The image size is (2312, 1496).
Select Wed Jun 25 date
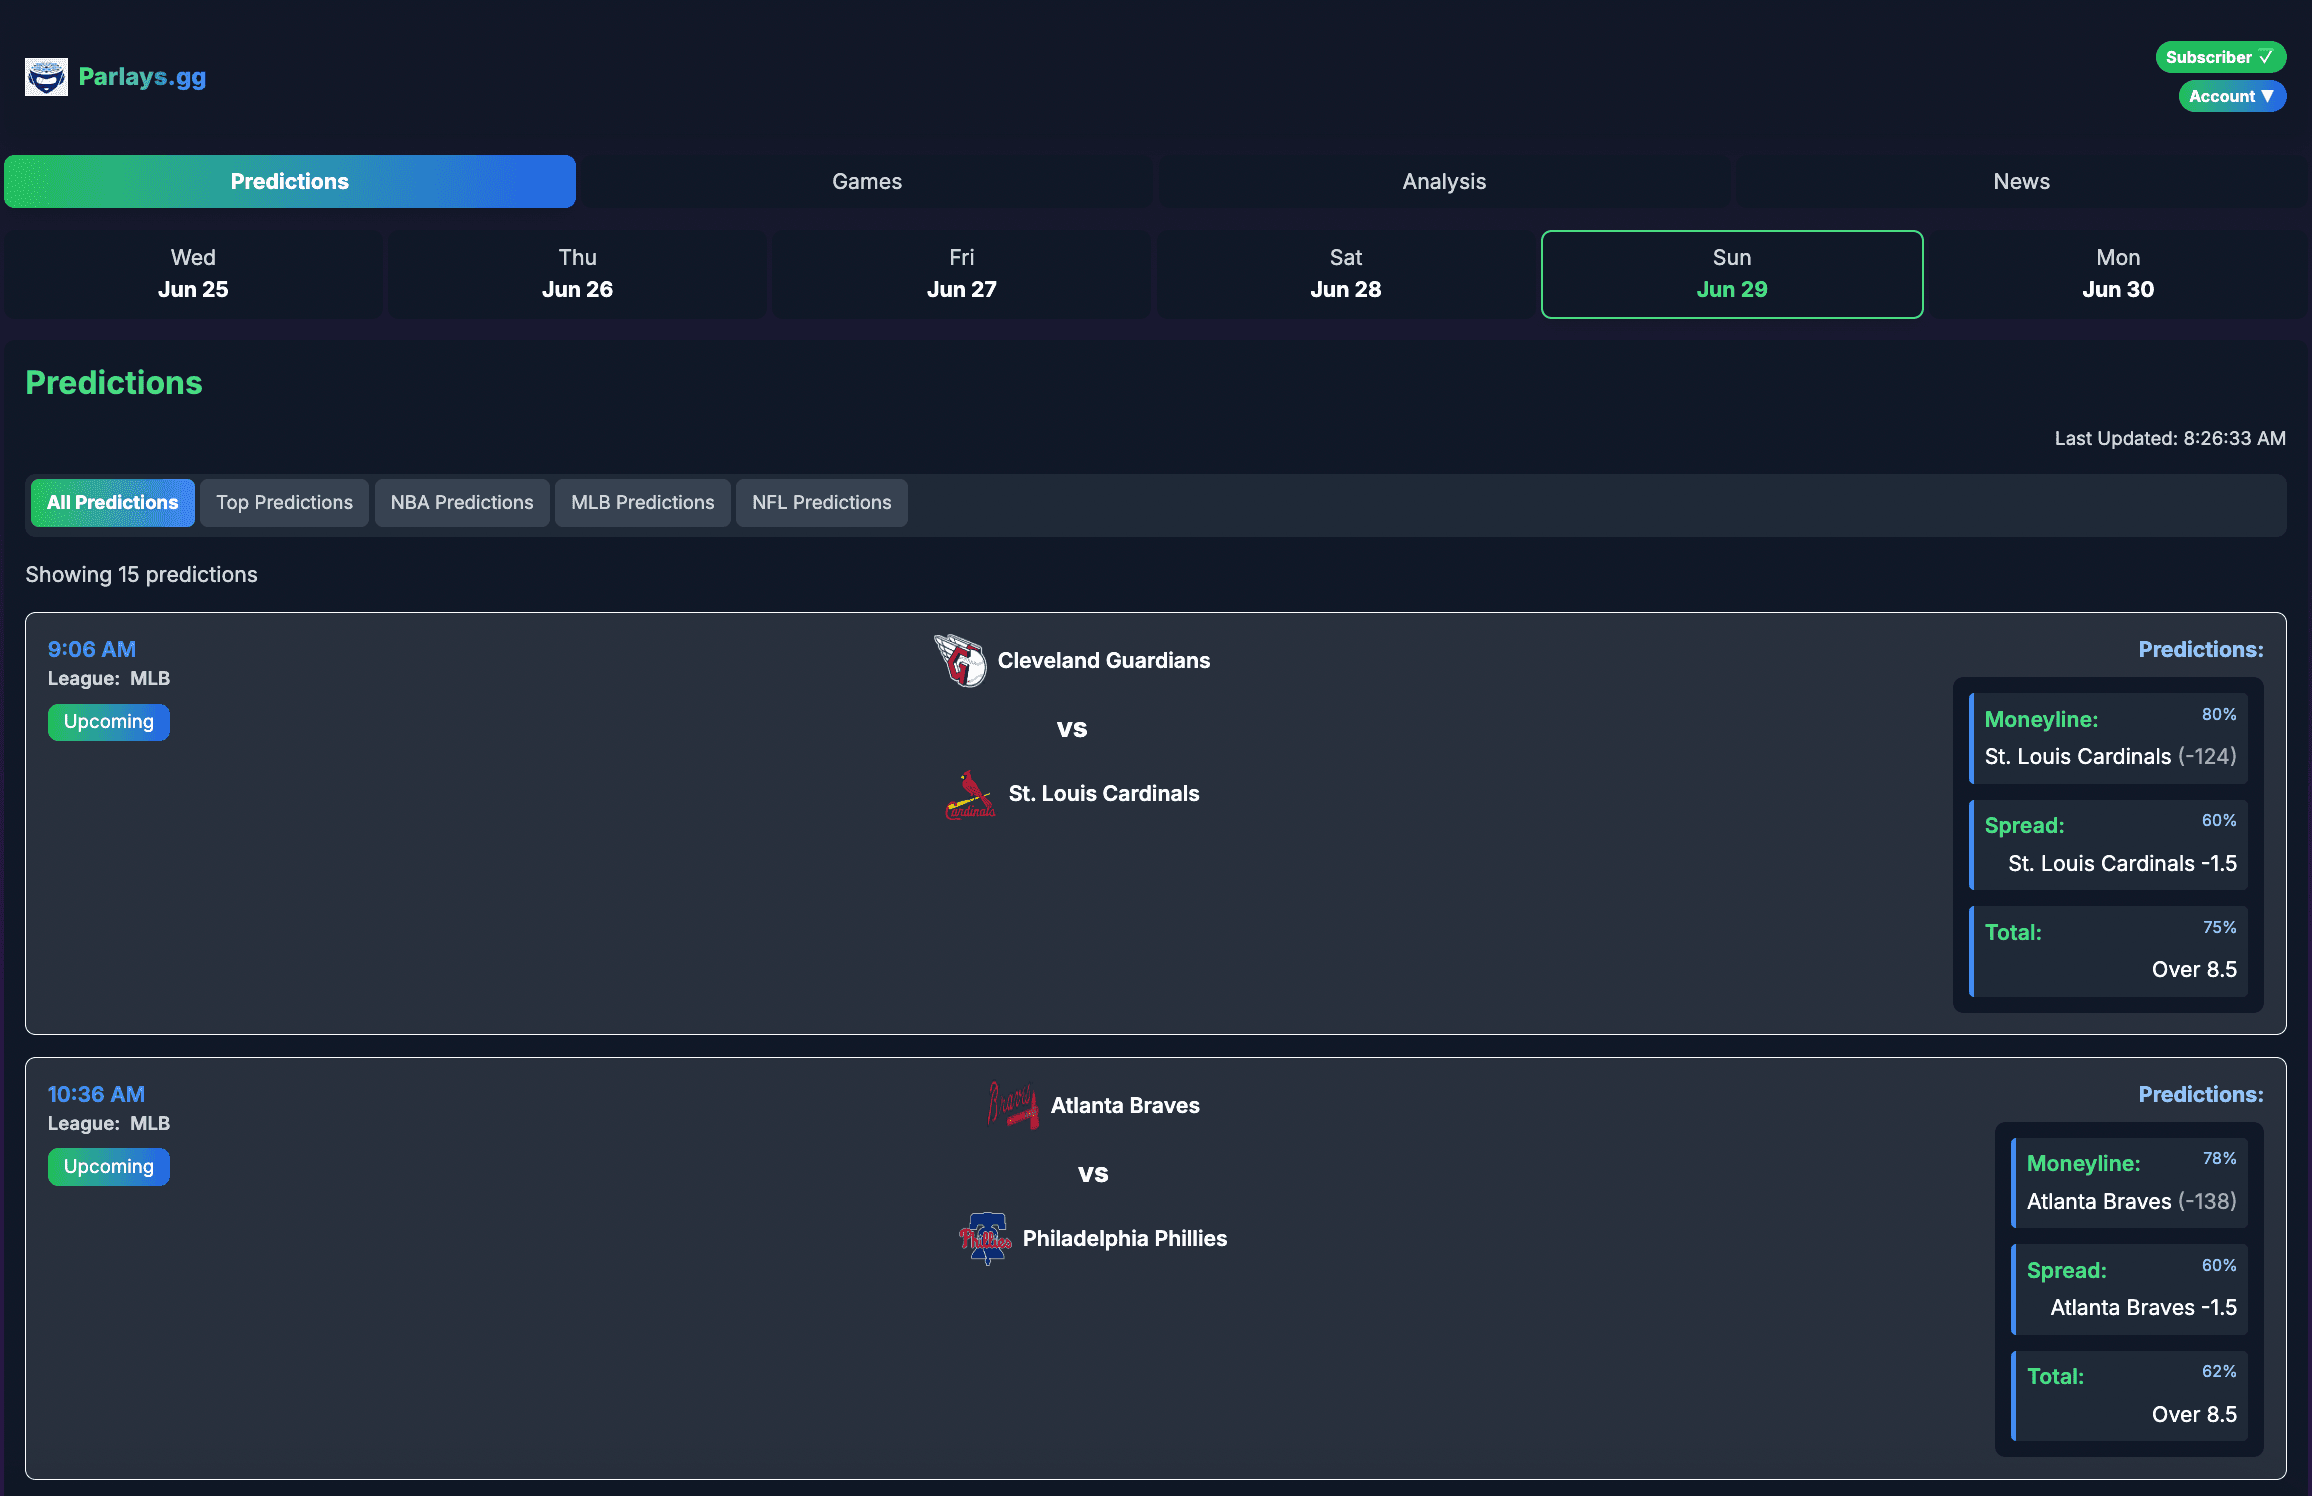(193, 274)
